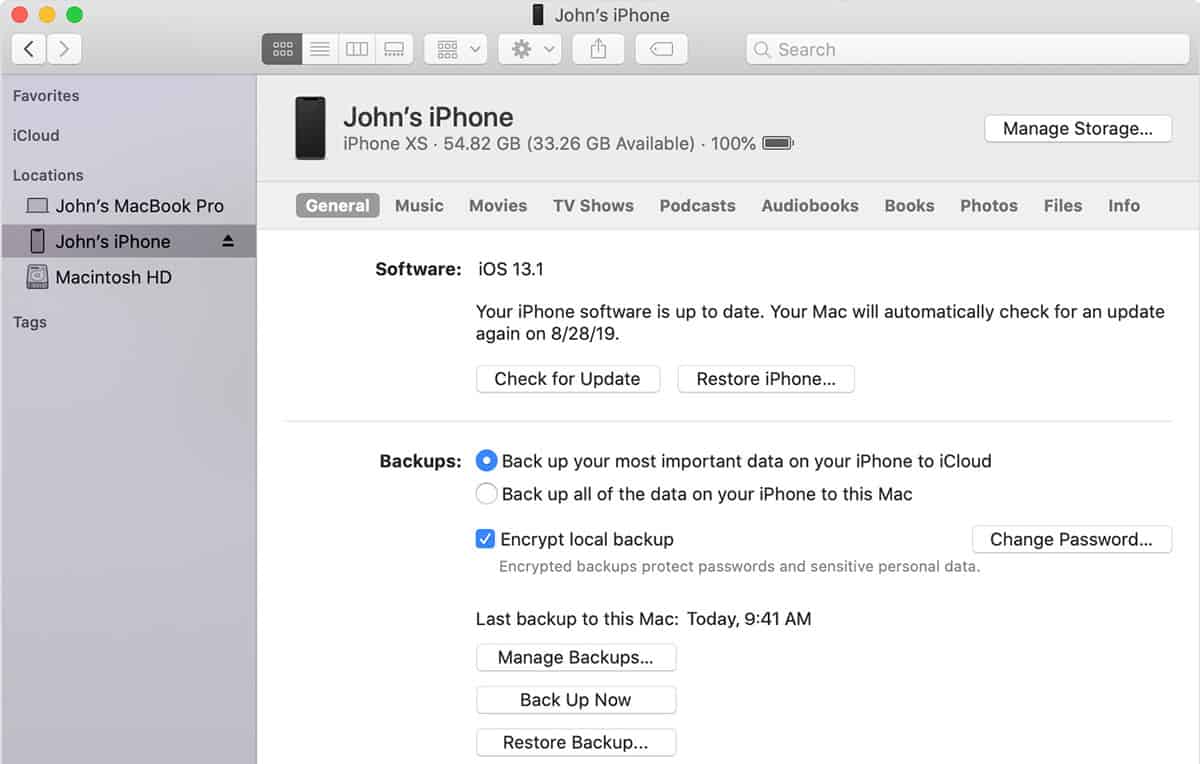This screenshot has width=1200, height=764.
Task: Switch to icon view in toolbar
Action: point(282,49)
